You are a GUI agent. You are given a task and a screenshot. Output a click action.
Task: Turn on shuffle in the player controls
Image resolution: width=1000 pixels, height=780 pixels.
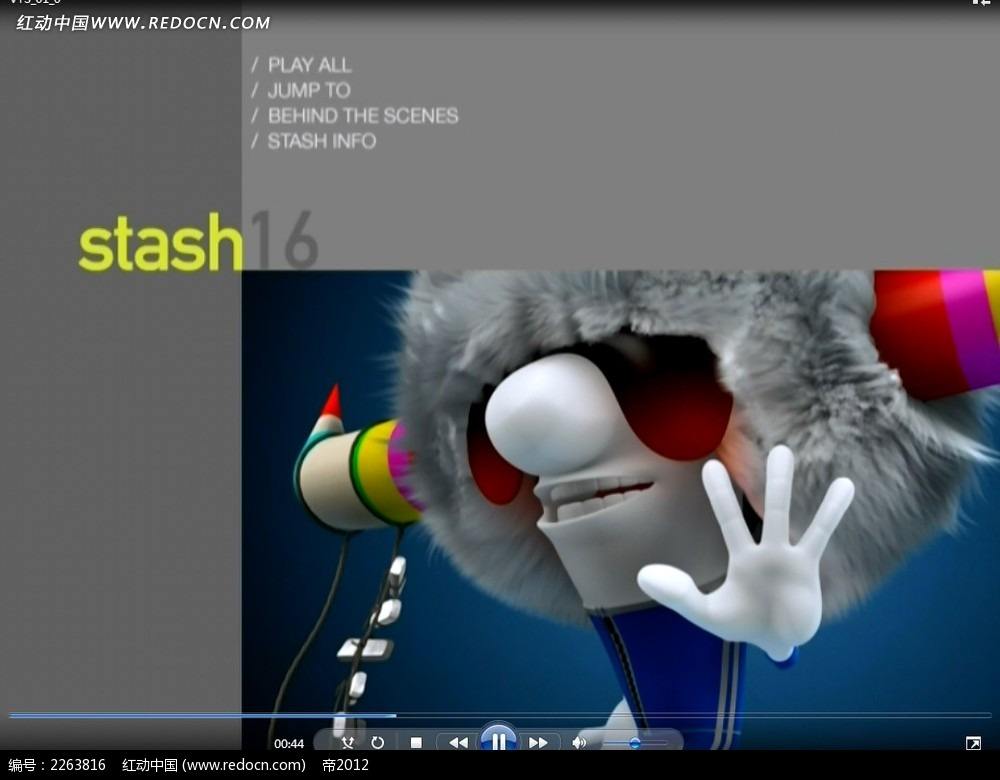pyautogui.click(x=348, y=742)
